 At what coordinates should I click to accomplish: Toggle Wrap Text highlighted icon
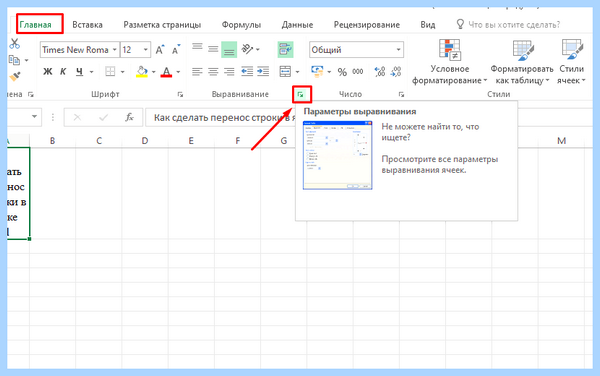[x=285, y=50]
